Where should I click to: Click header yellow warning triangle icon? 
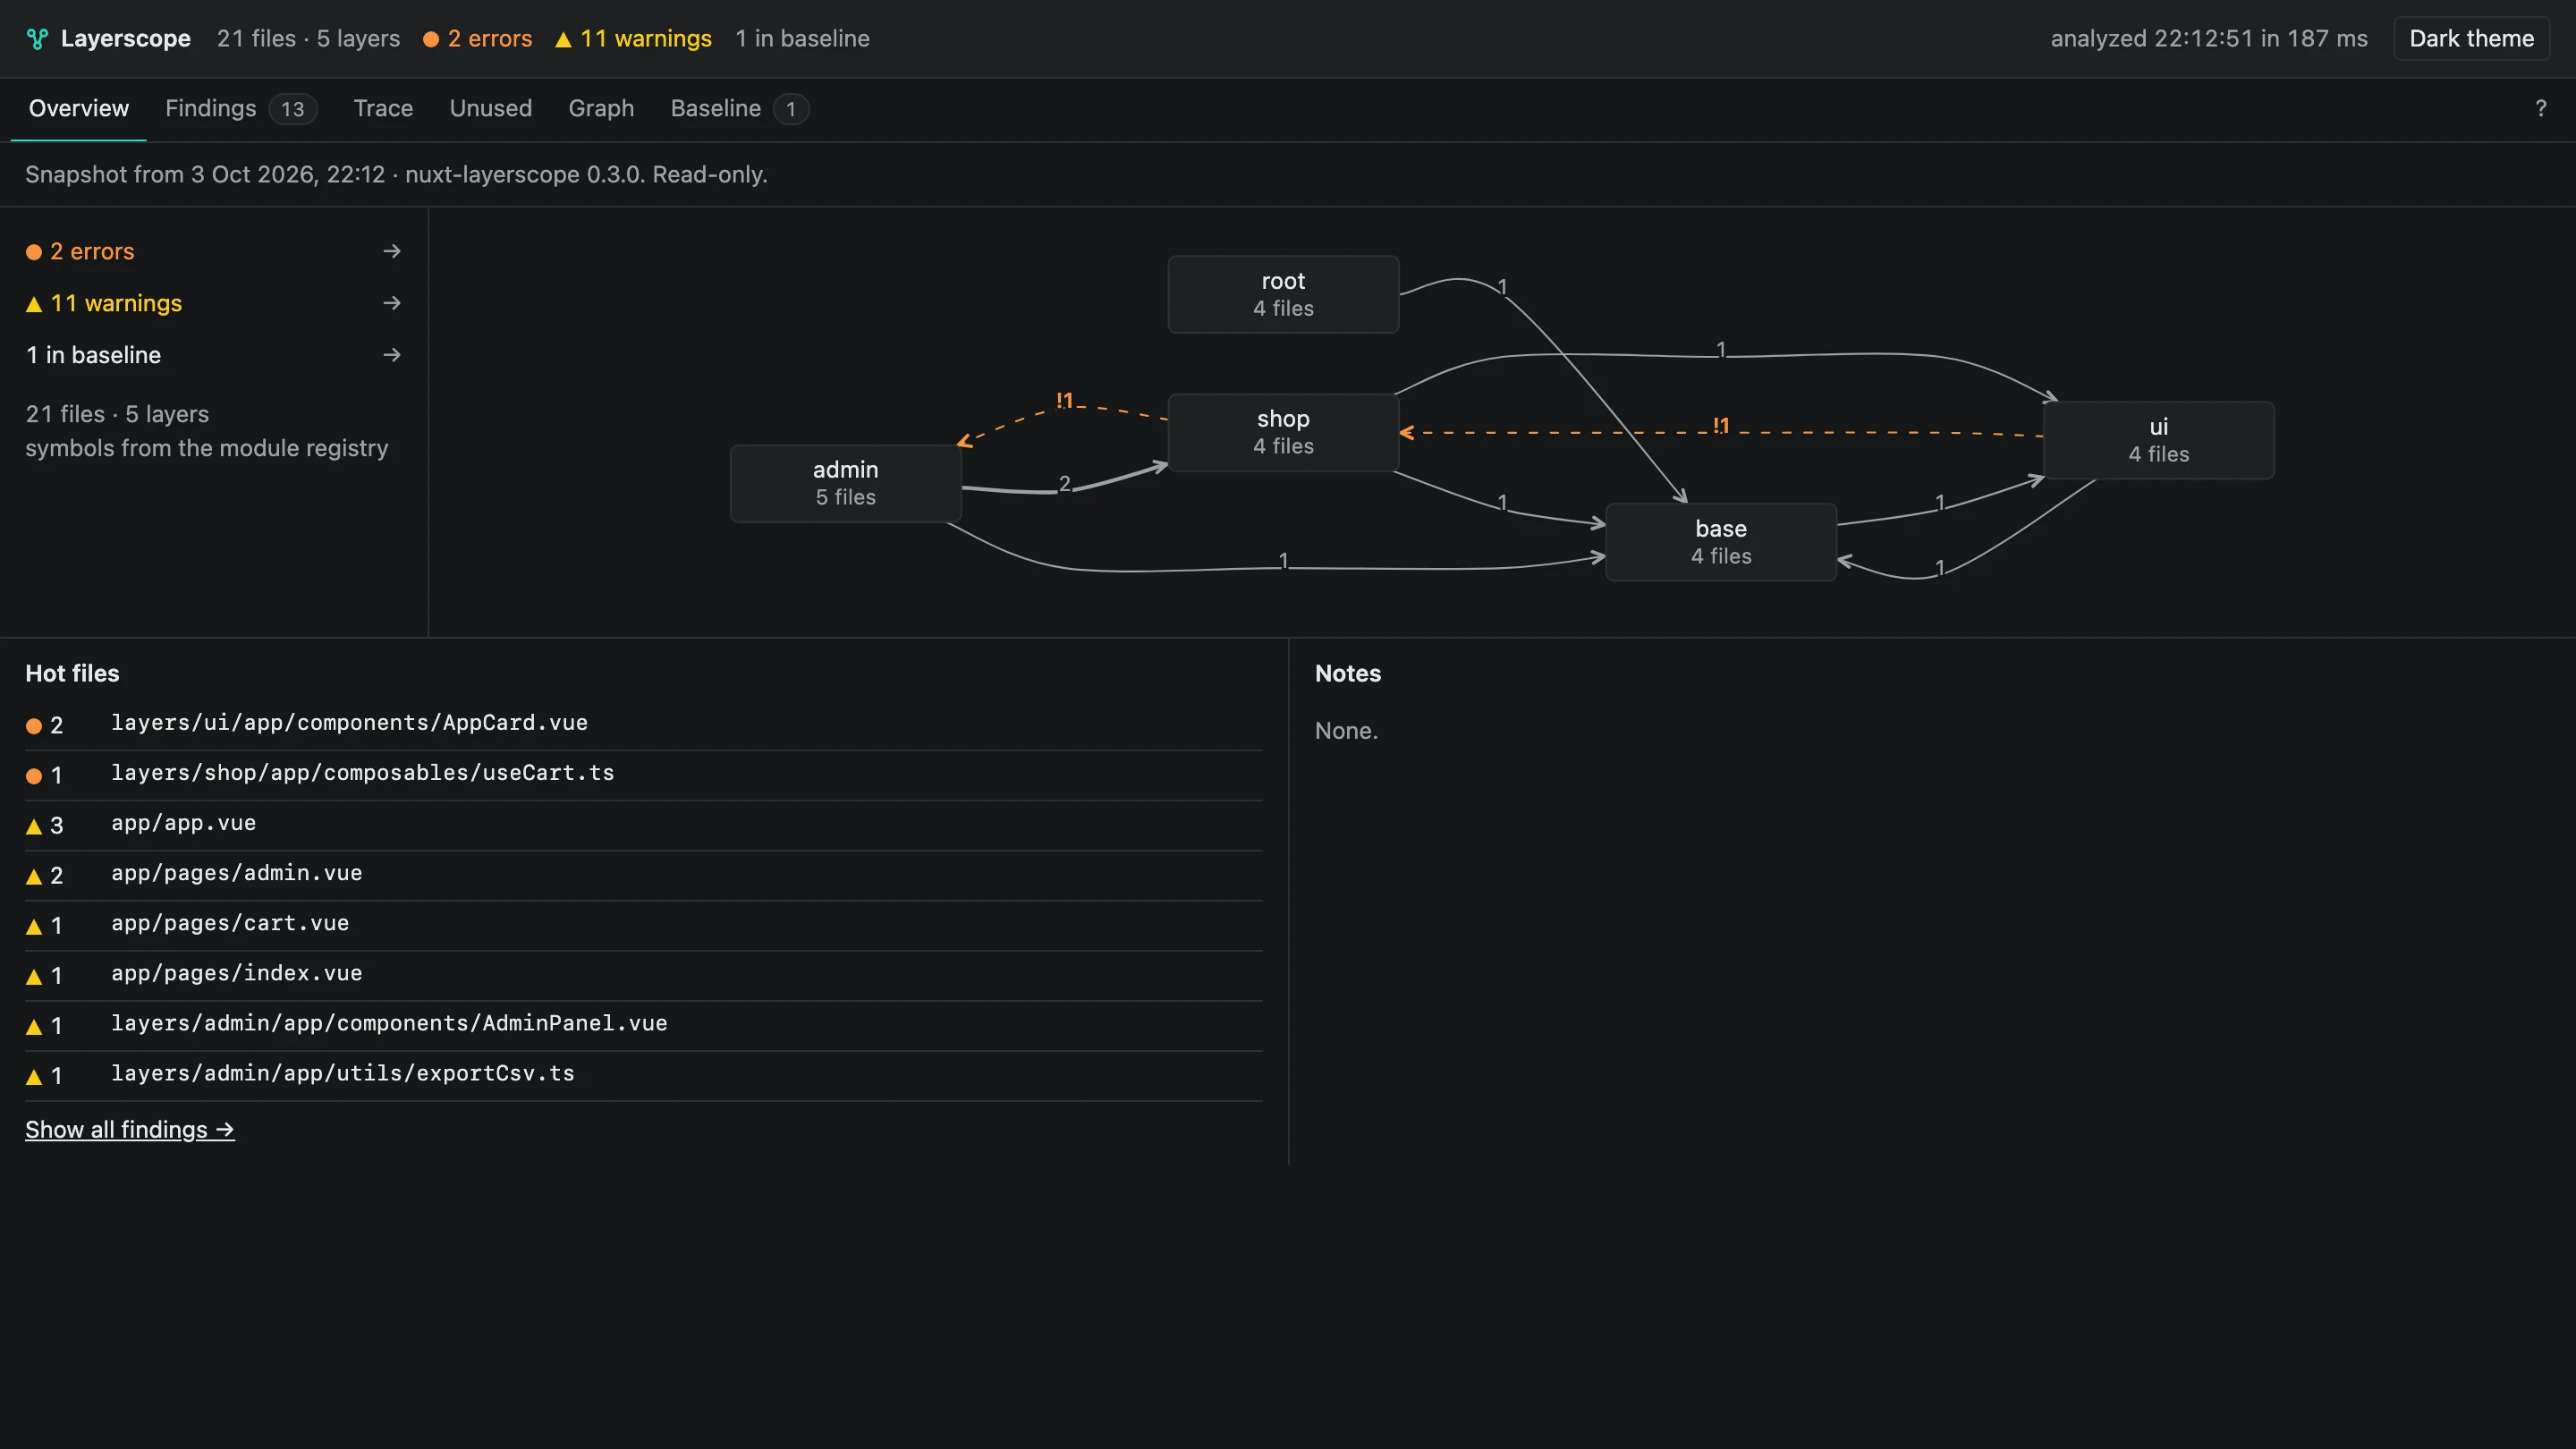pos(563,40)
